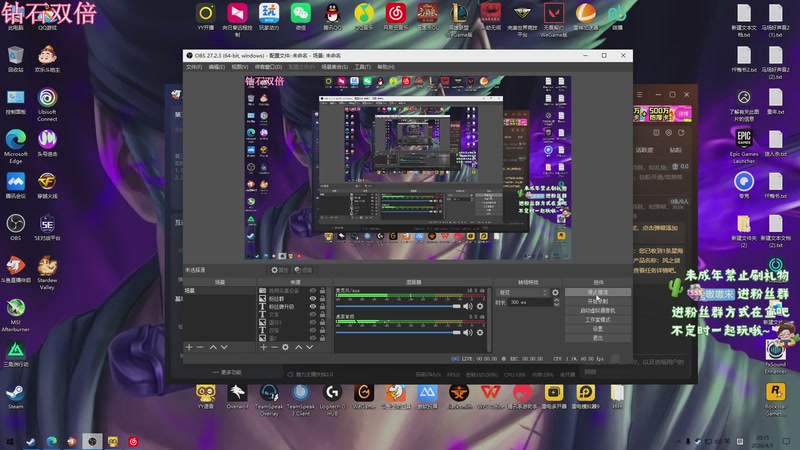
Task: Open Steam desktop shortcut
Action: (16, 396)
